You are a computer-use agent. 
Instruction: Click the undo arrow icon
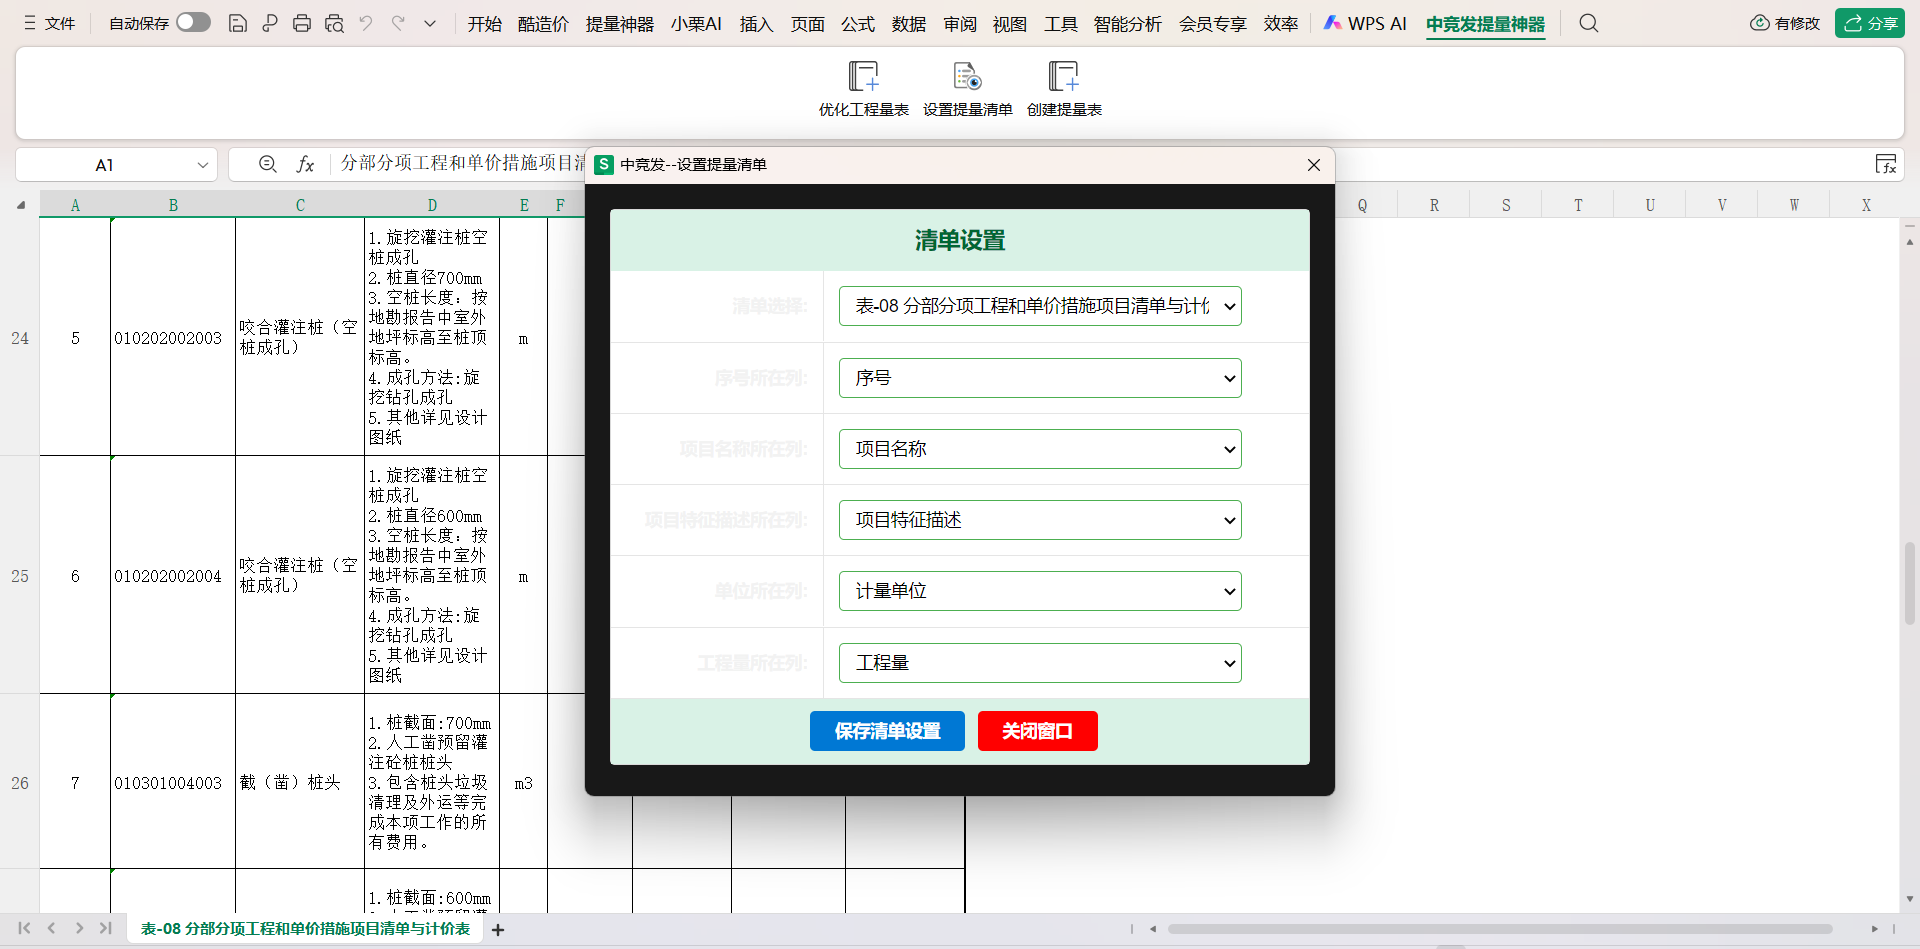[366, 23]
